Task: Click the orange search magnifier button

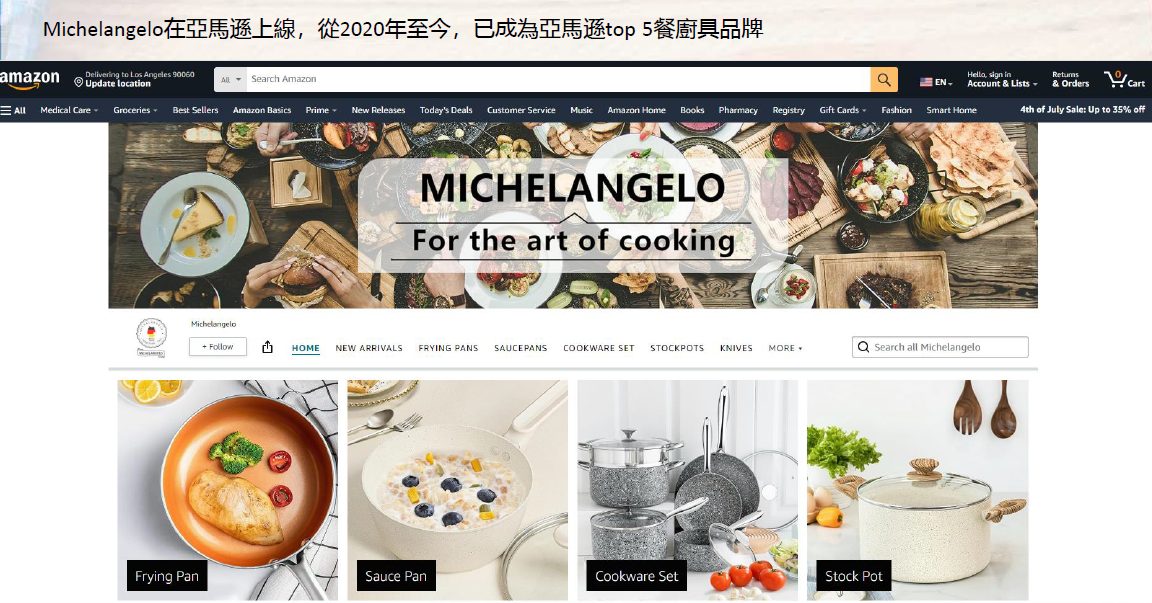Action: pyautogui.click(x=884, y=79)
